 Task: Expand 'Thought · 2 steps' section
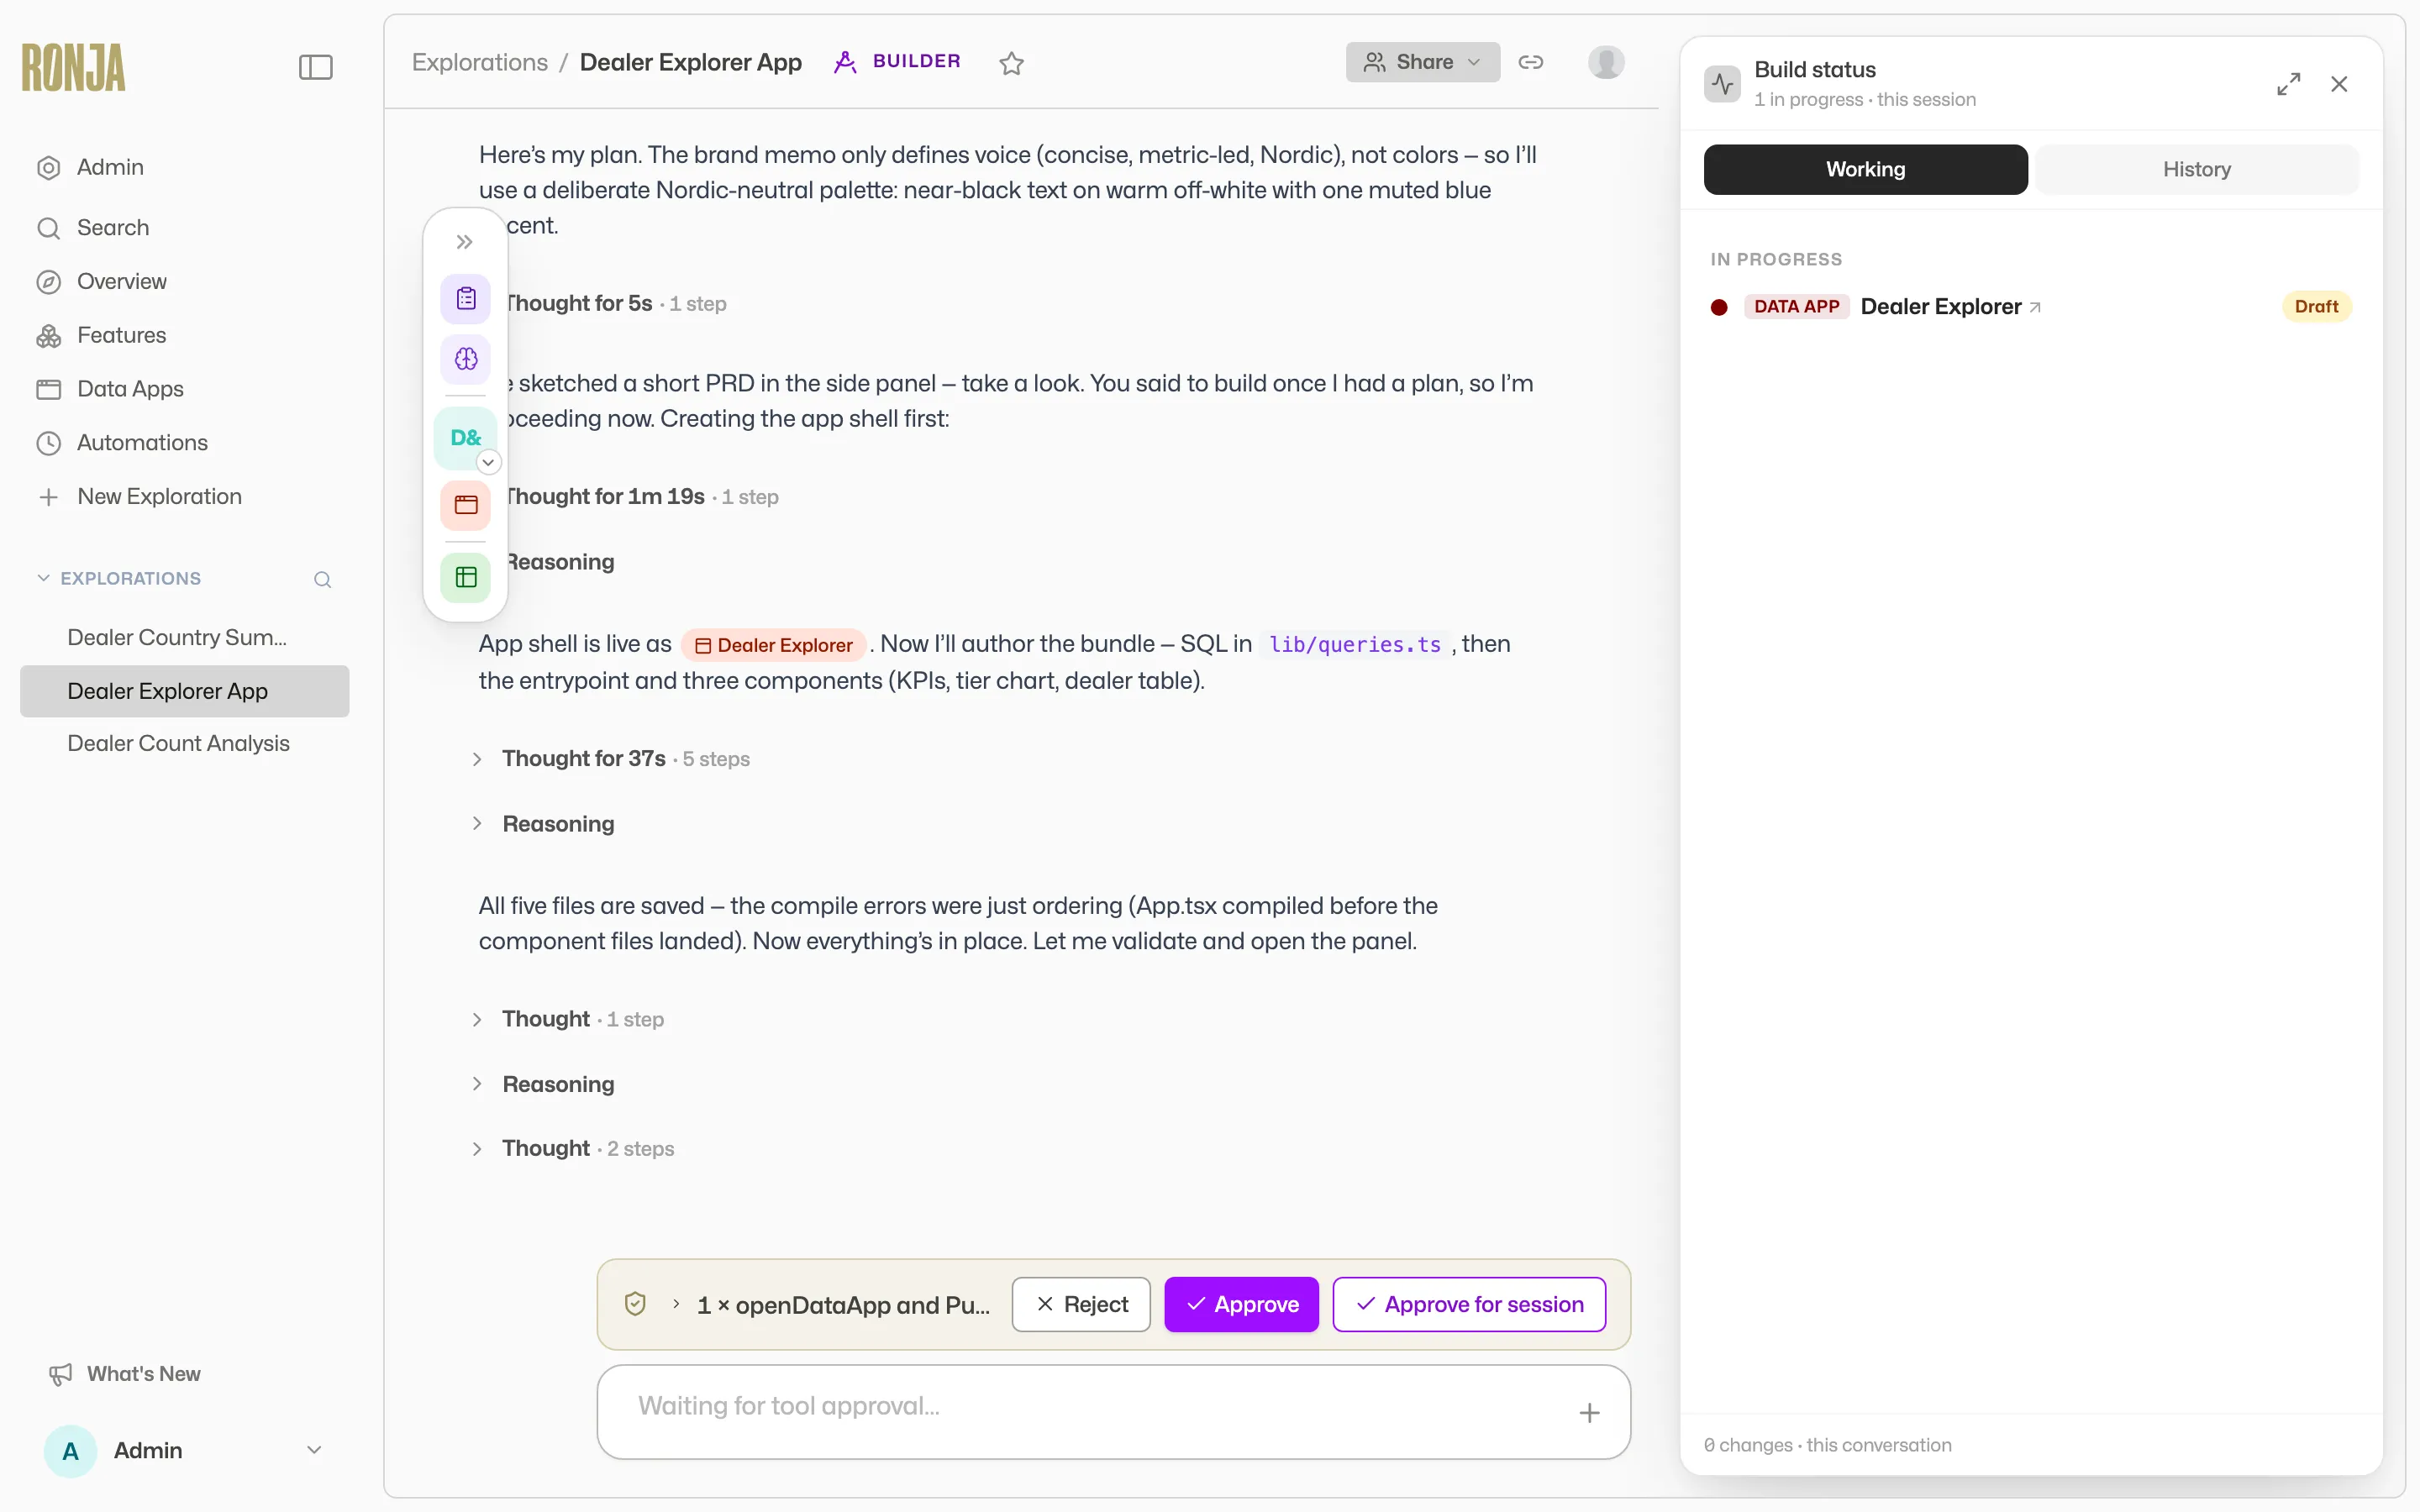coord(573,1149)
